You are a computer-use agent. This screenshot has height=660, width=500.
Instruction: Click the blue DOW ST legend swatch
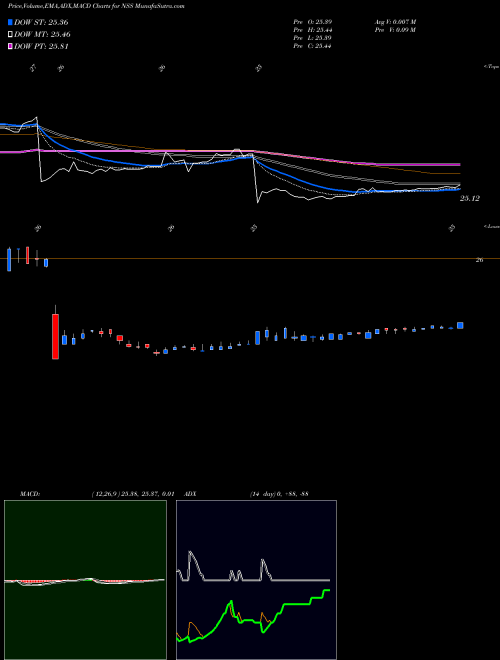coord(10,22)
